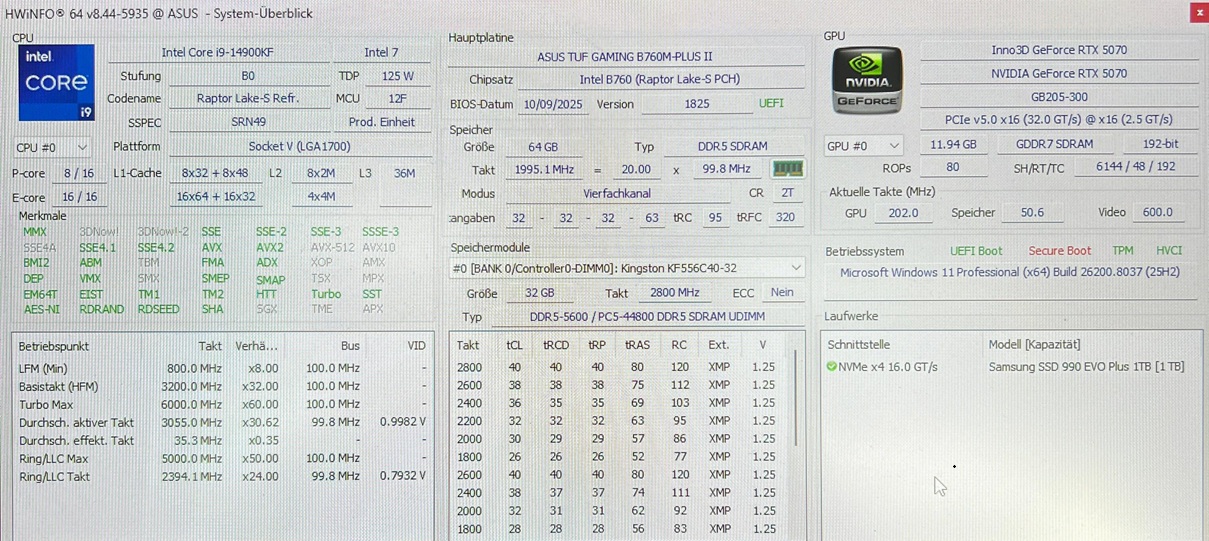This screenshot has width=1209, height=541.
Task: Click the tRFC value 320
Action: point(785,218)
